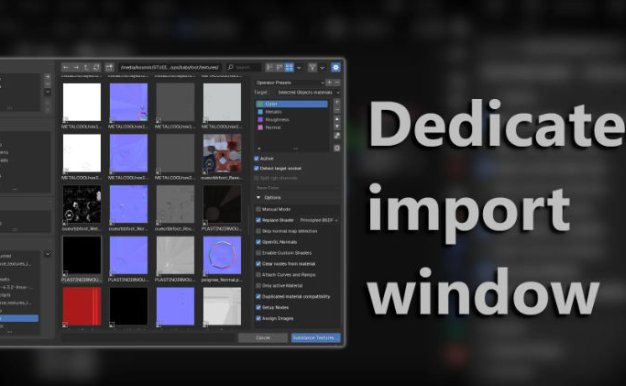Open the Operator Presets dropdown
Screen dimensions: 626x386
click(290, 83)
